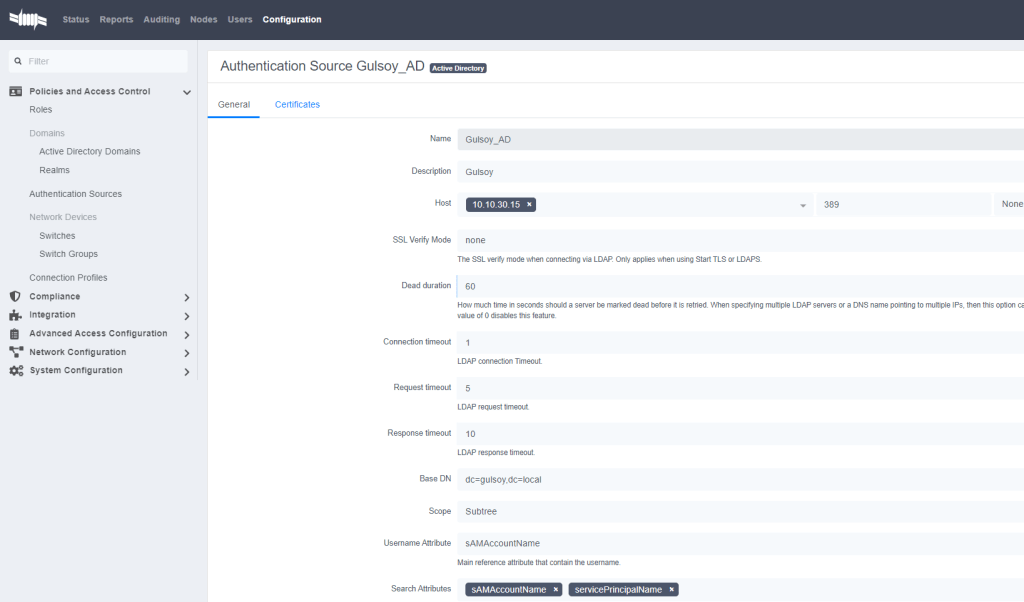
Task: Open Active Directory Domains in sidebar
Action: 89,152
